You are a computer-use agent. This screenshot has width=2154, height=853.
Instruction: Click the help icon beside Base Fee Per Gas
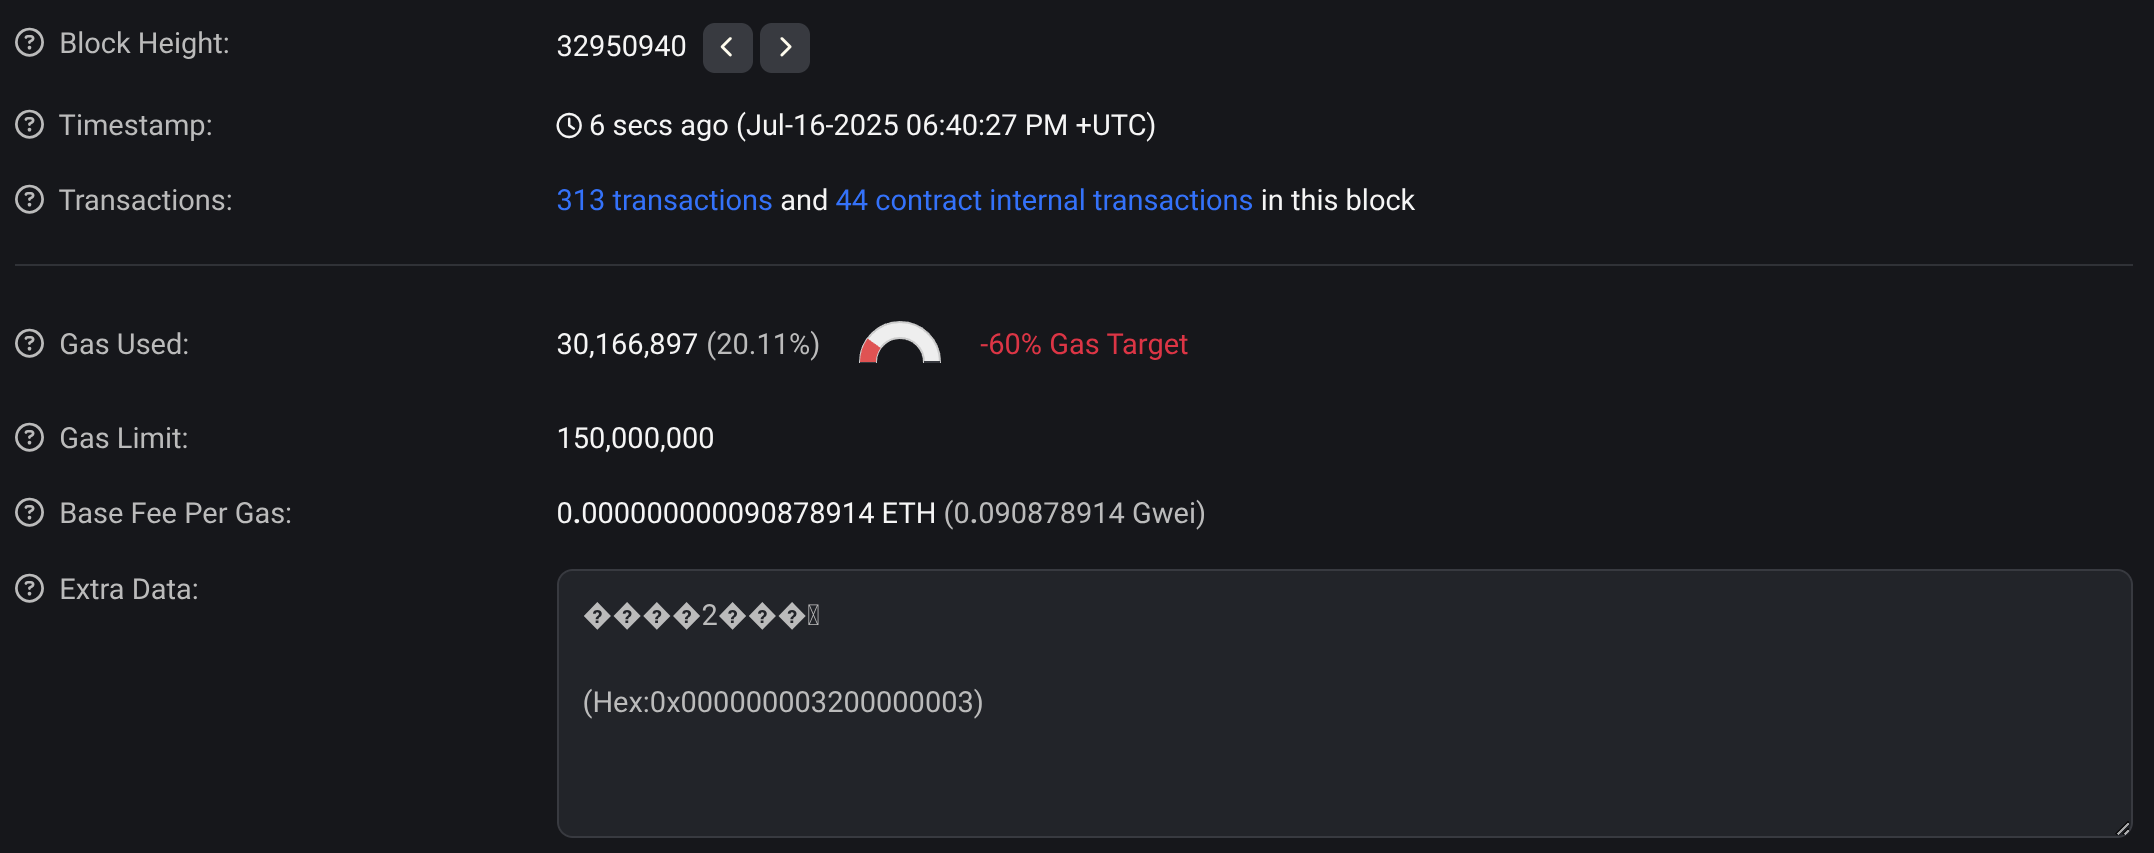[29, 513]
